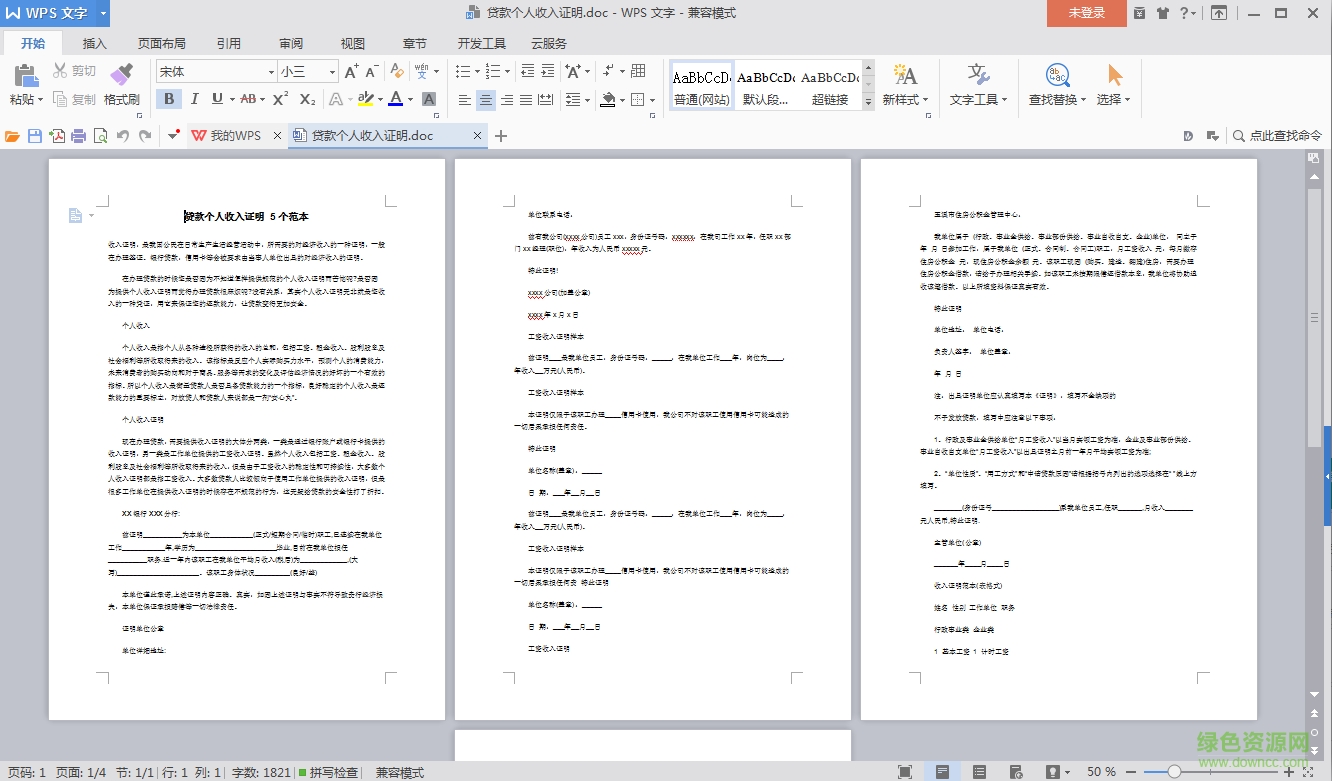1332x781 pixels.
Task: Click the clear formatting eraser icon
Action: tap(397, 71)
